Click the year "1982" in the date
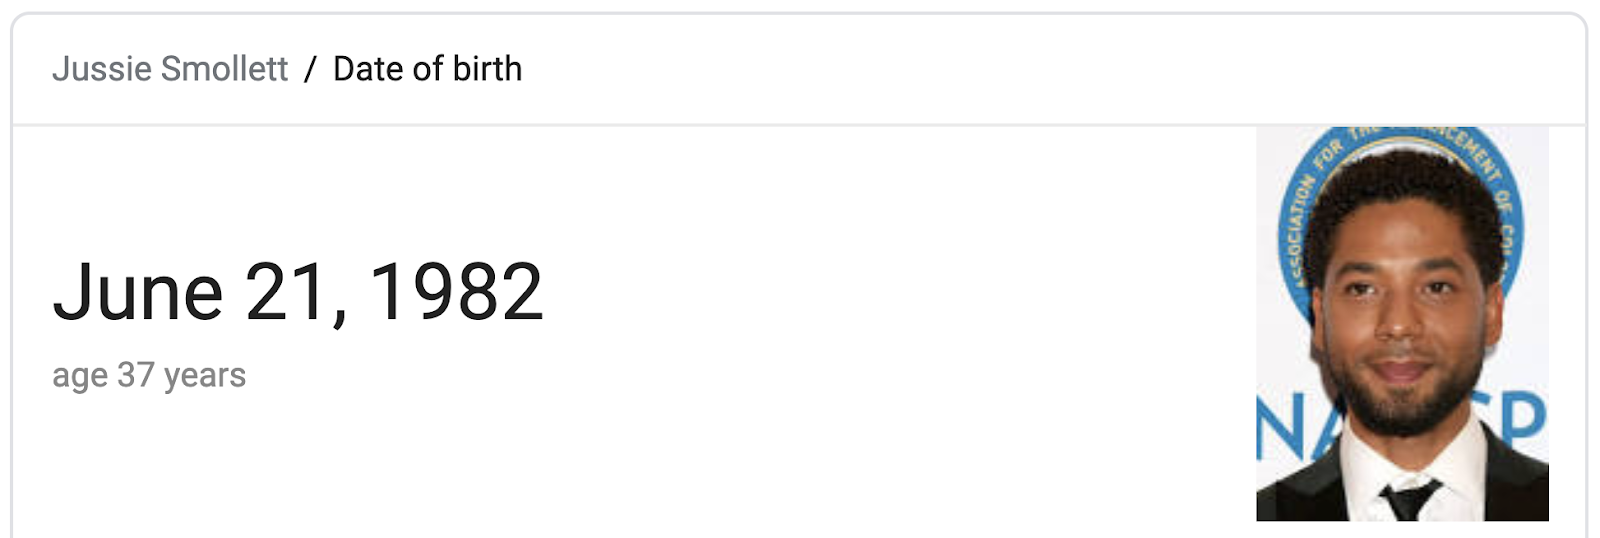The width and height of the screenshot is (1600, 538). click(456, 292)
